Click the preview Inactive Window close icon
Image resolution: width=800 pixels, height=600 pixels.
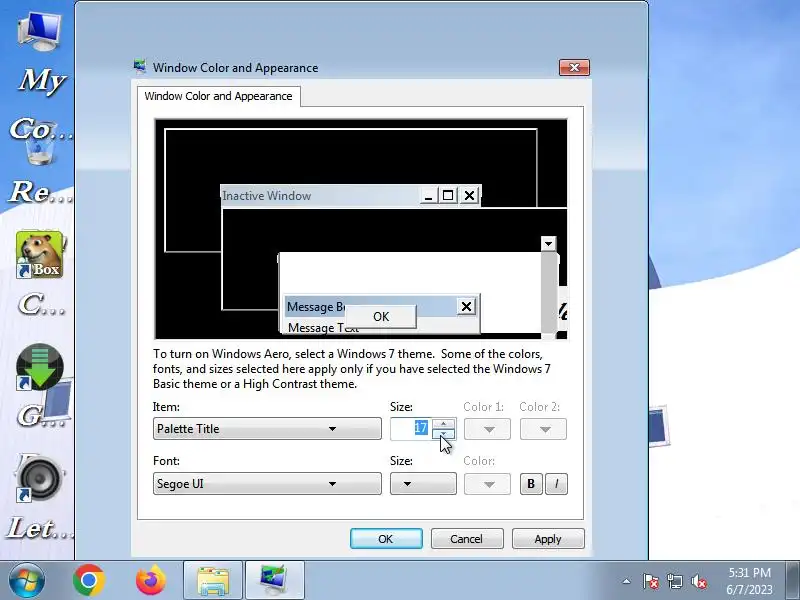pos(469,195)
